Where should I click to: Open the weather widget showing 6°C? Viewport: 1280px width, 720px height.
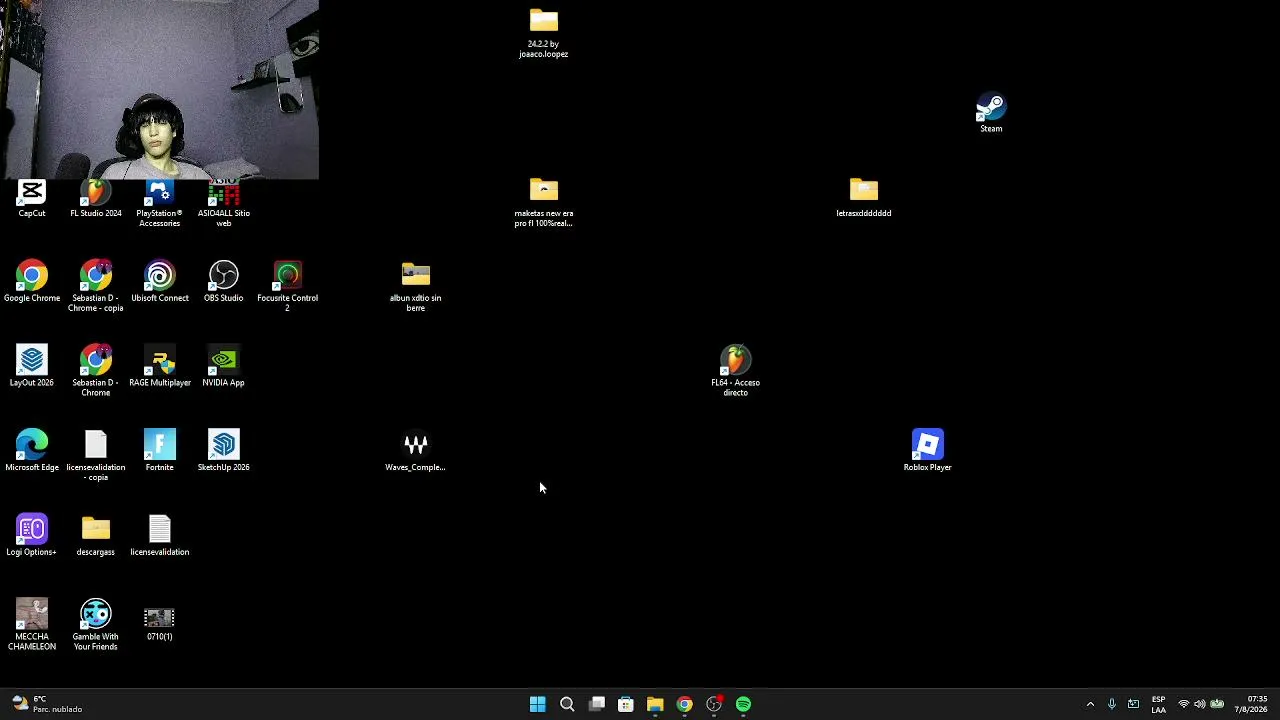coord(48,704)
